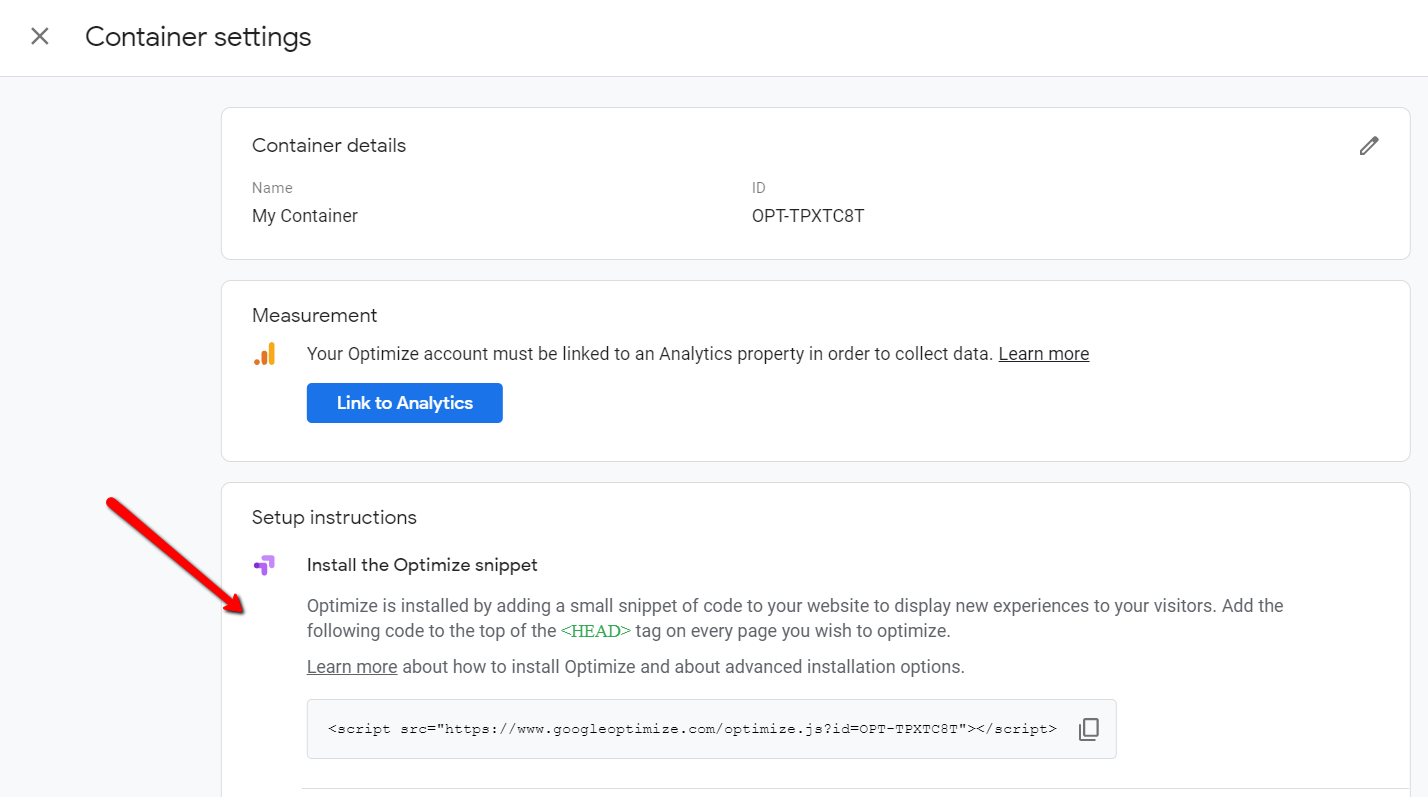Edit container details with pencil icon
The width and height of the screenshot is (1428, 797).
1369,146
